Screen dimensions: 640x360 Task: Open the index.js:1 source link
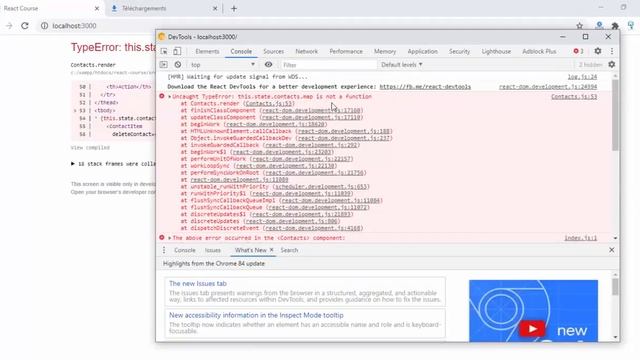click(x=580, y=238)
